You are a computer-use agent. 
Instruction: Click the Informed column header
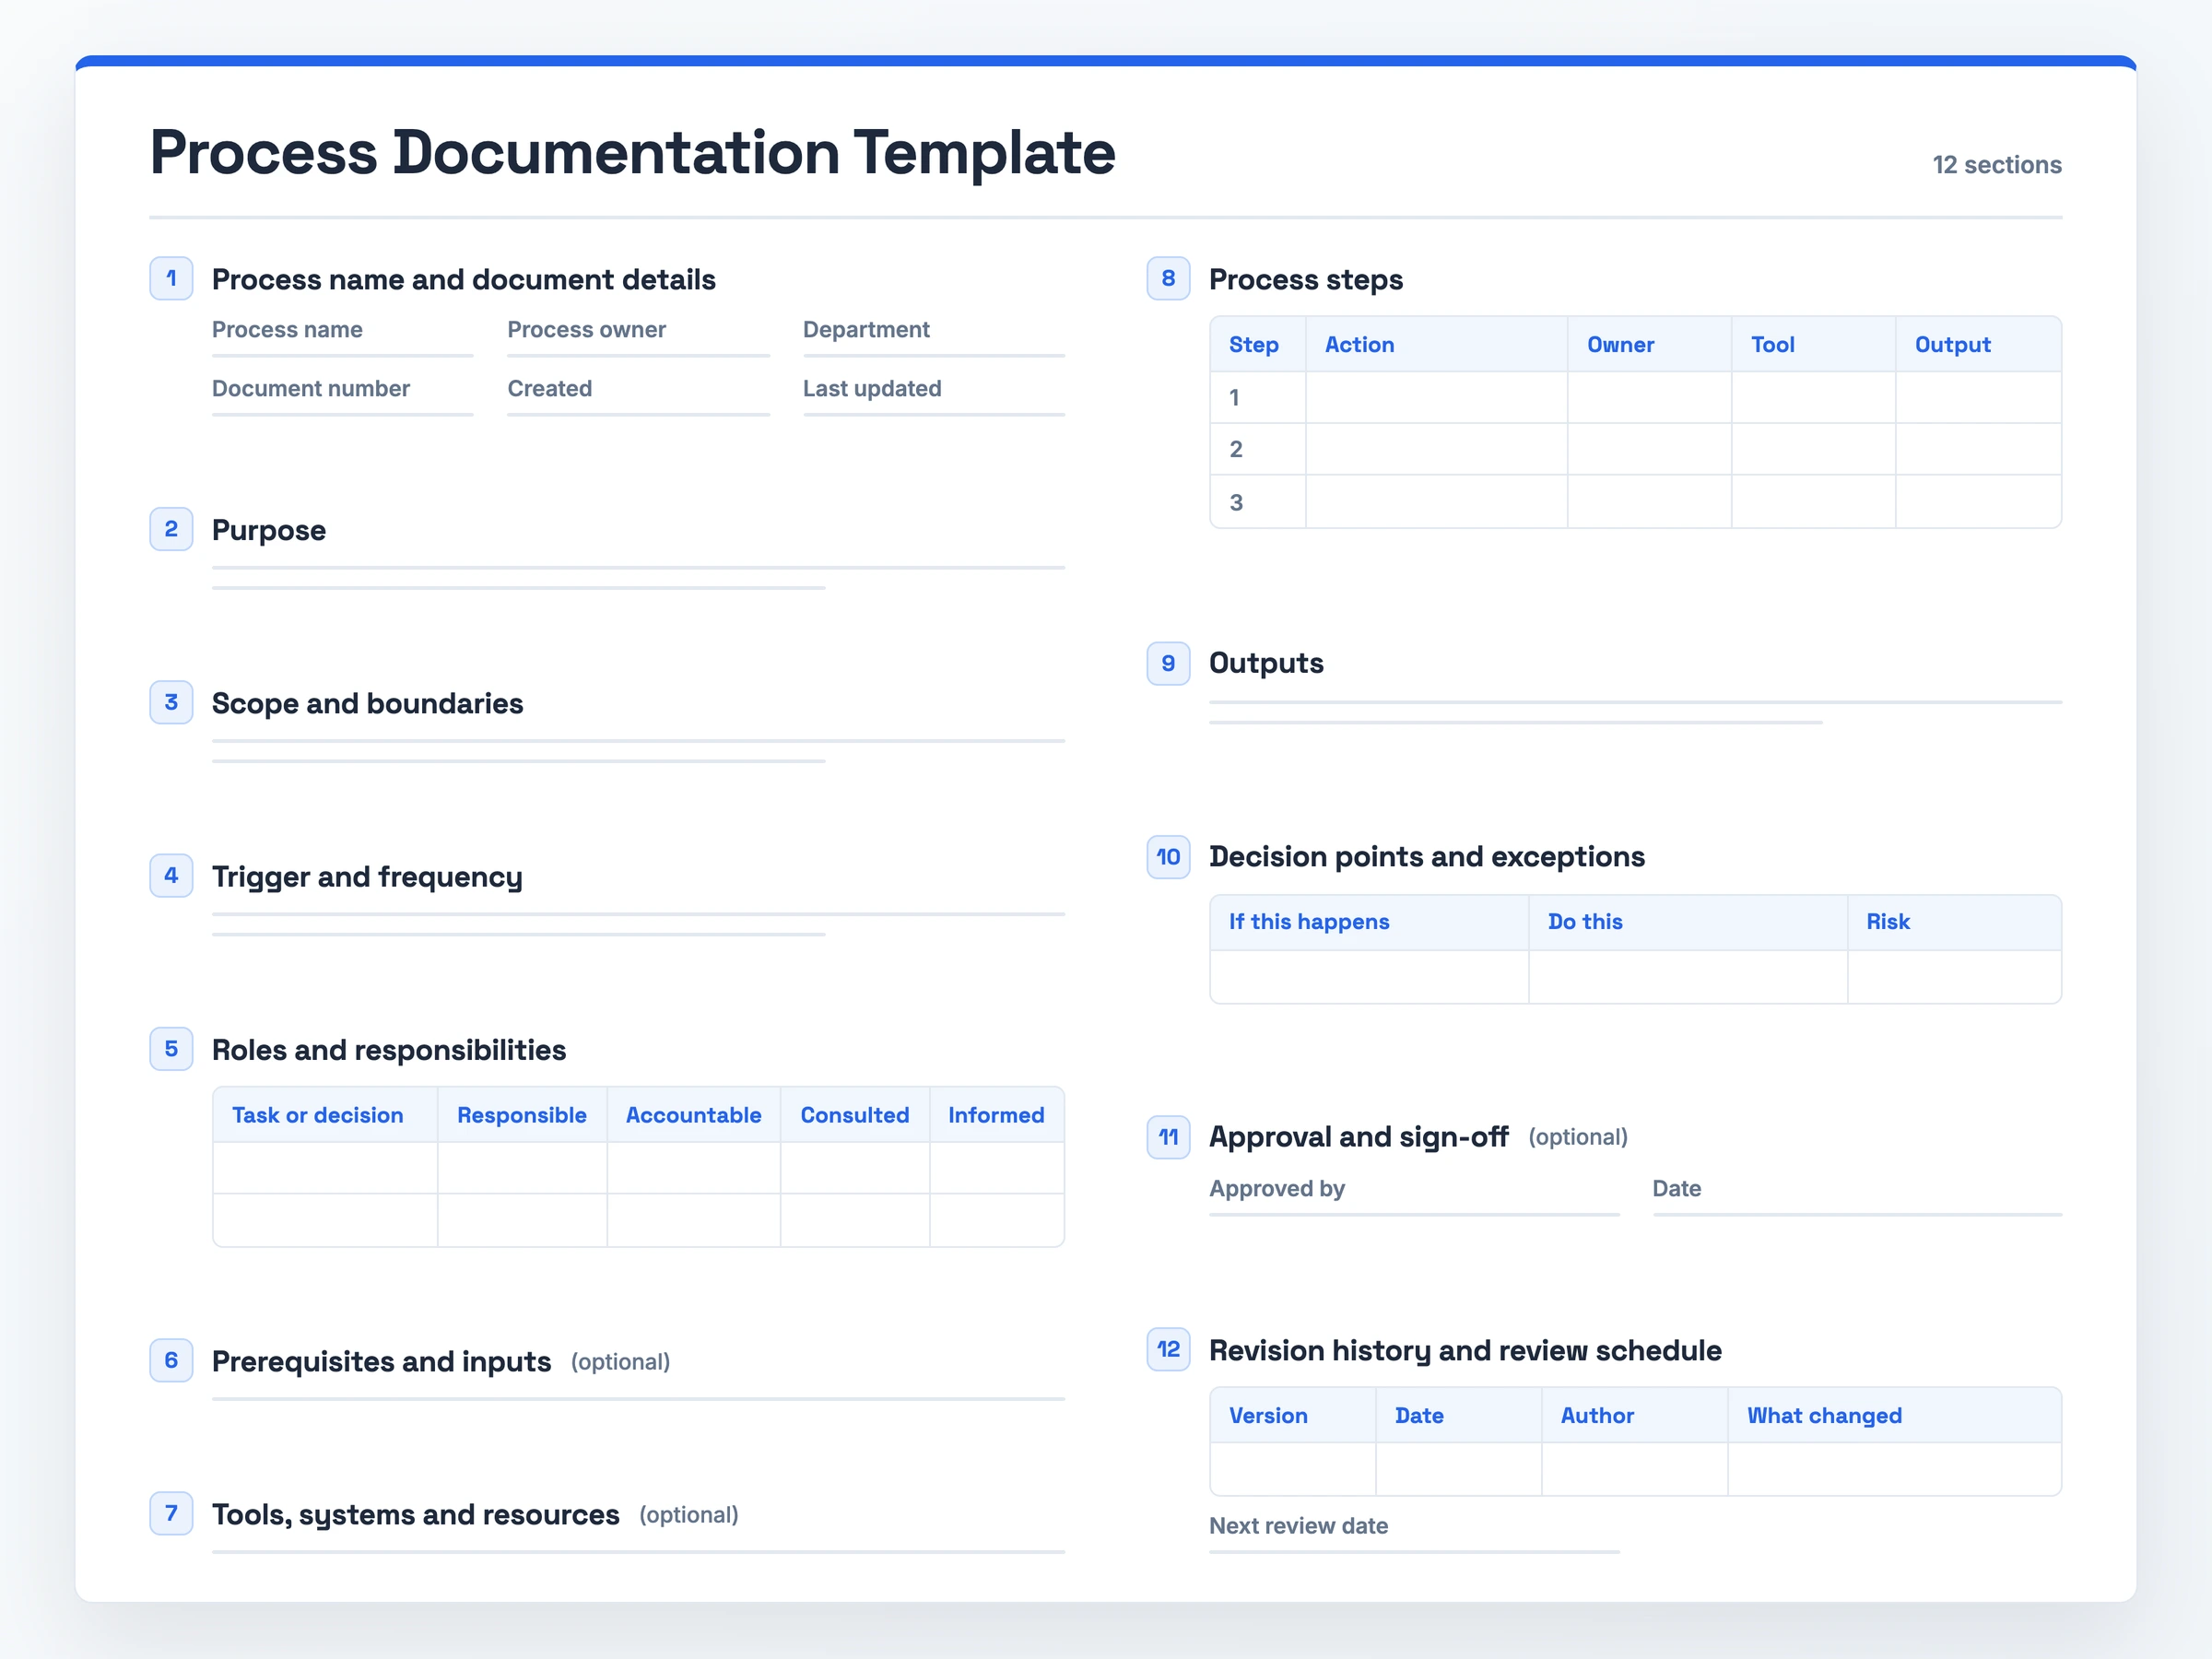(x=997, y=1115)
